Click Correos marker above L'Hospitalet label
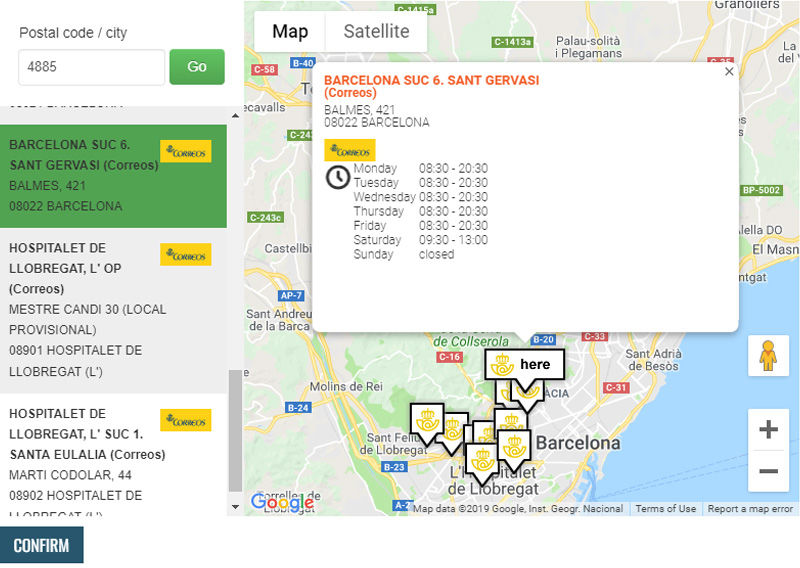This screenshot has height=568, width=800. [482, 463]
